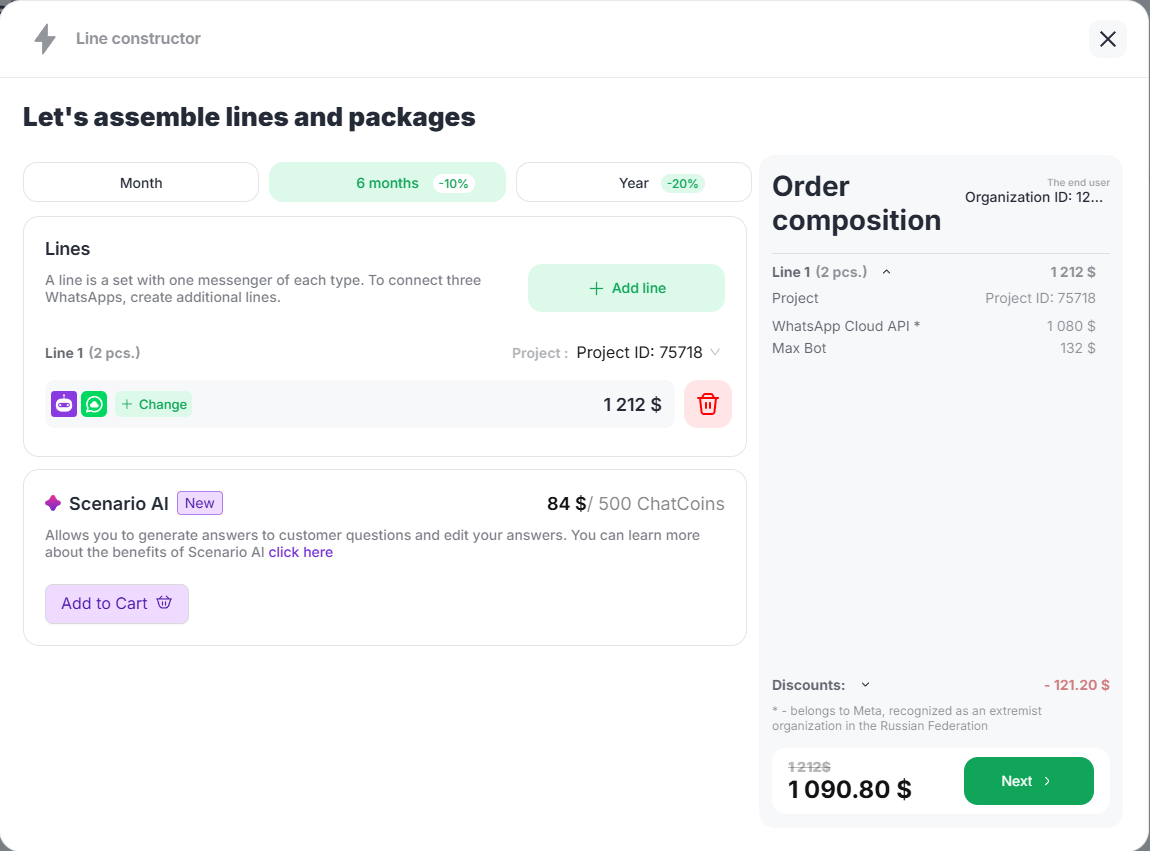Viewport: 1150px width, 851px height.
Task: Select the Month billing period
Action: (141, 183)
